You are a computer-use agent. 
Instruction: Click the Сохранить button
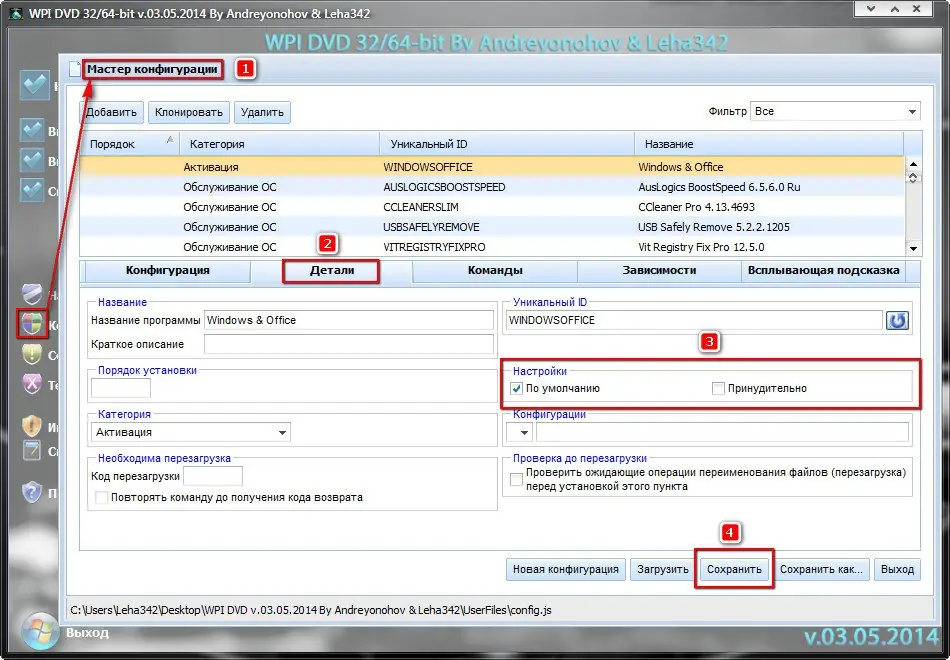pos(734,570)
